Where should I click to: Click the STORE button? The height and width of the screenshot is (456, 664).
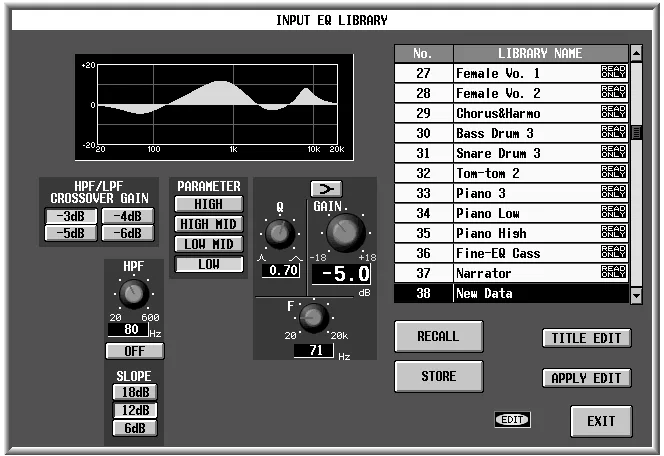tap(438, 376)
